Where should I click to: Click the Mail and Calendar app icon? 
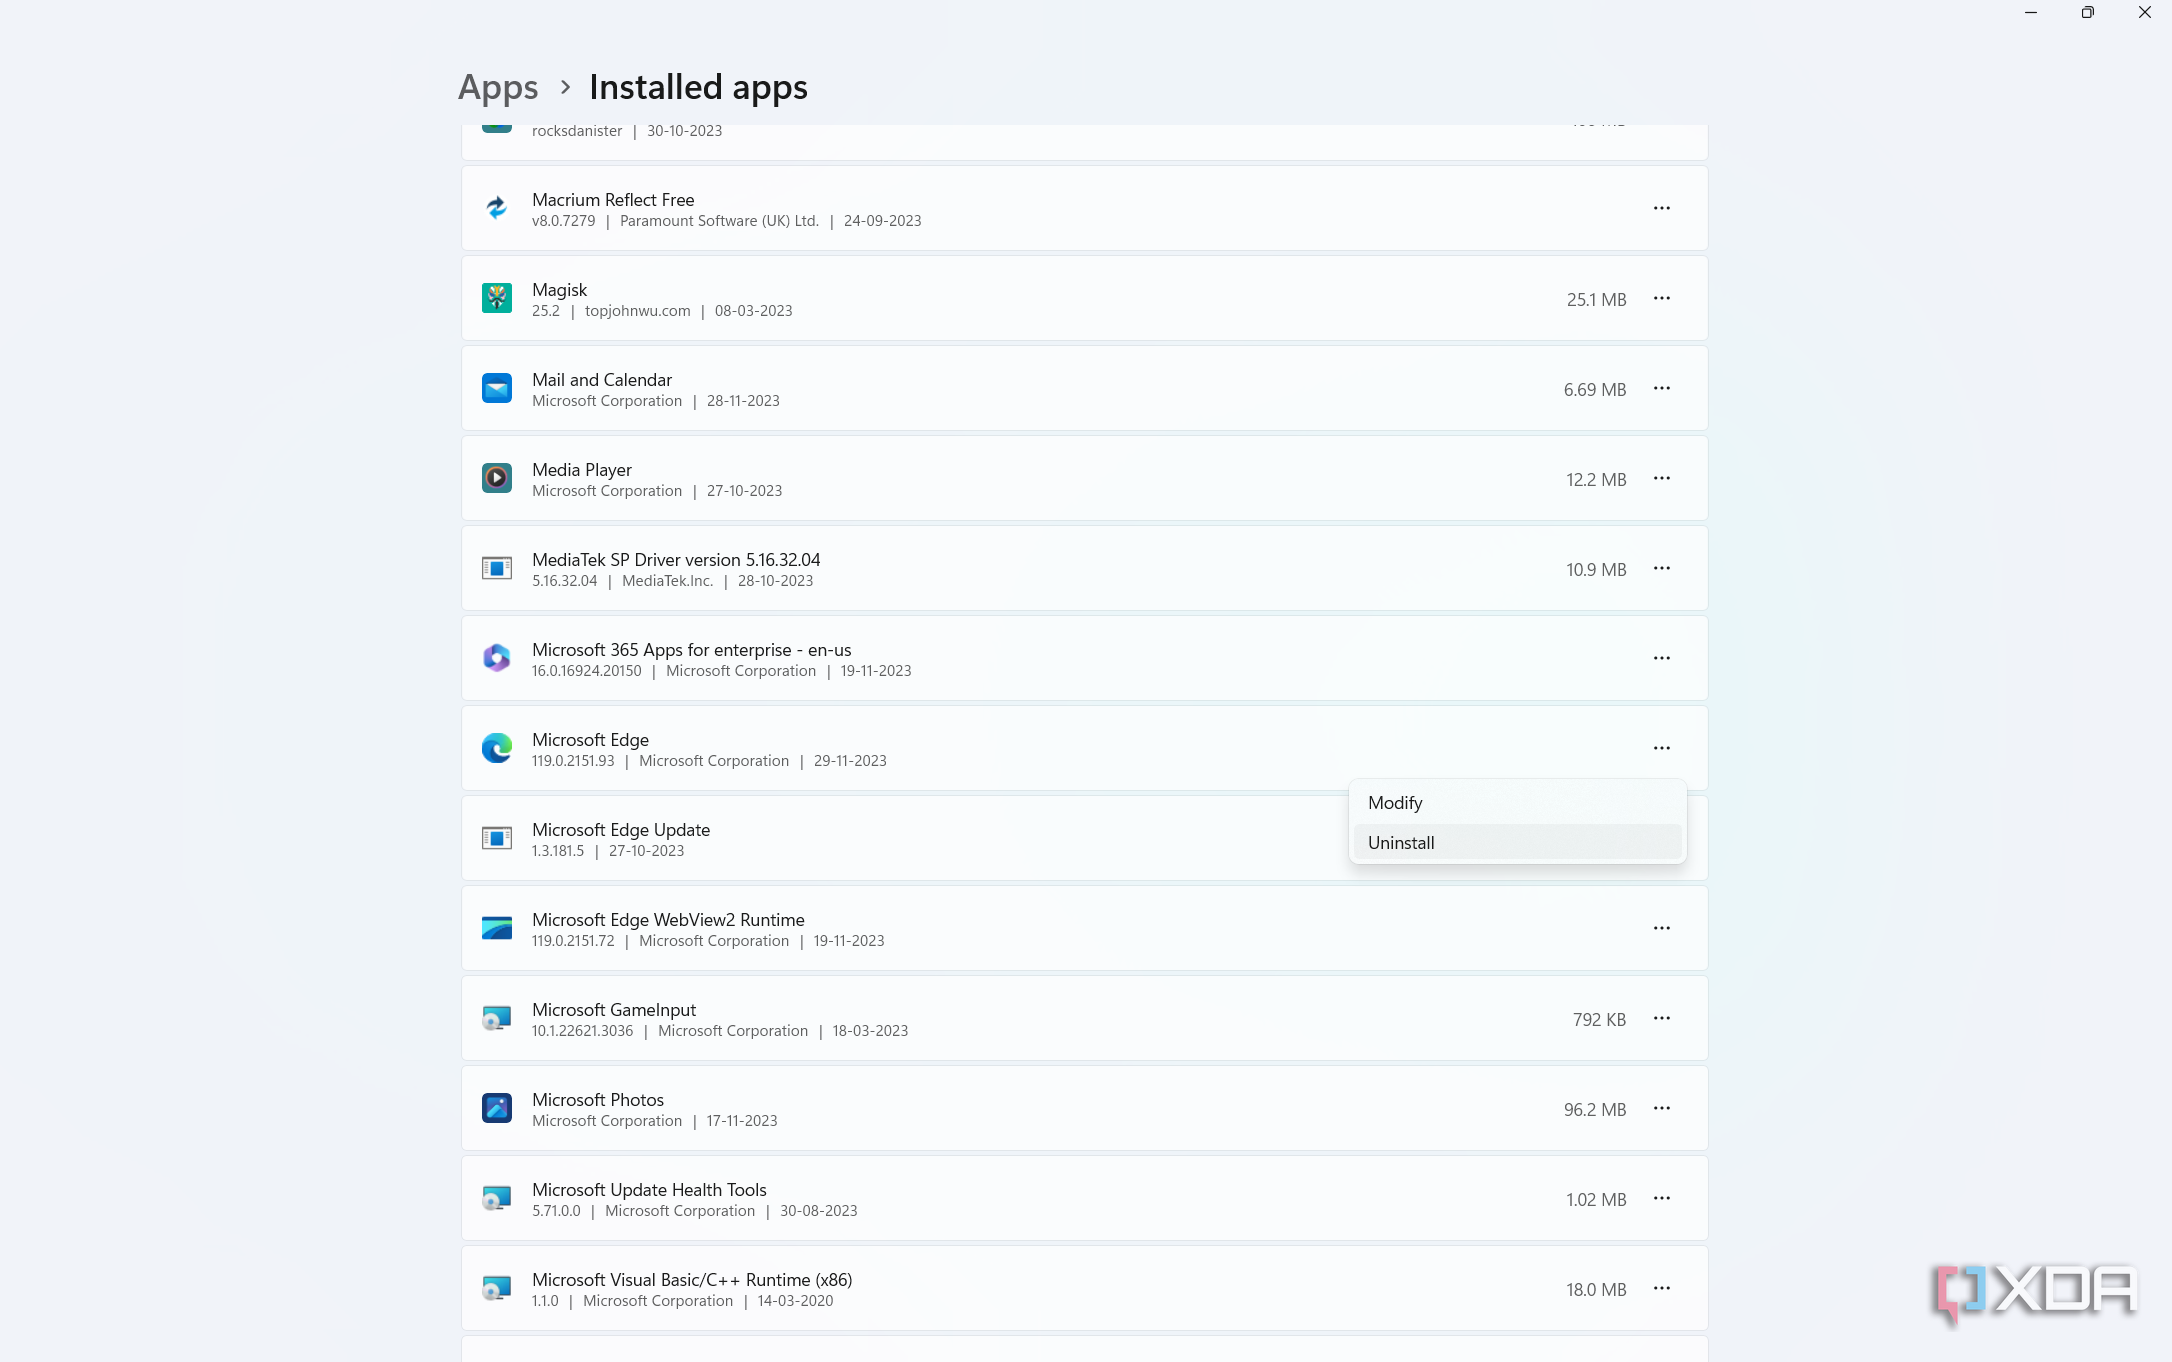497,388
